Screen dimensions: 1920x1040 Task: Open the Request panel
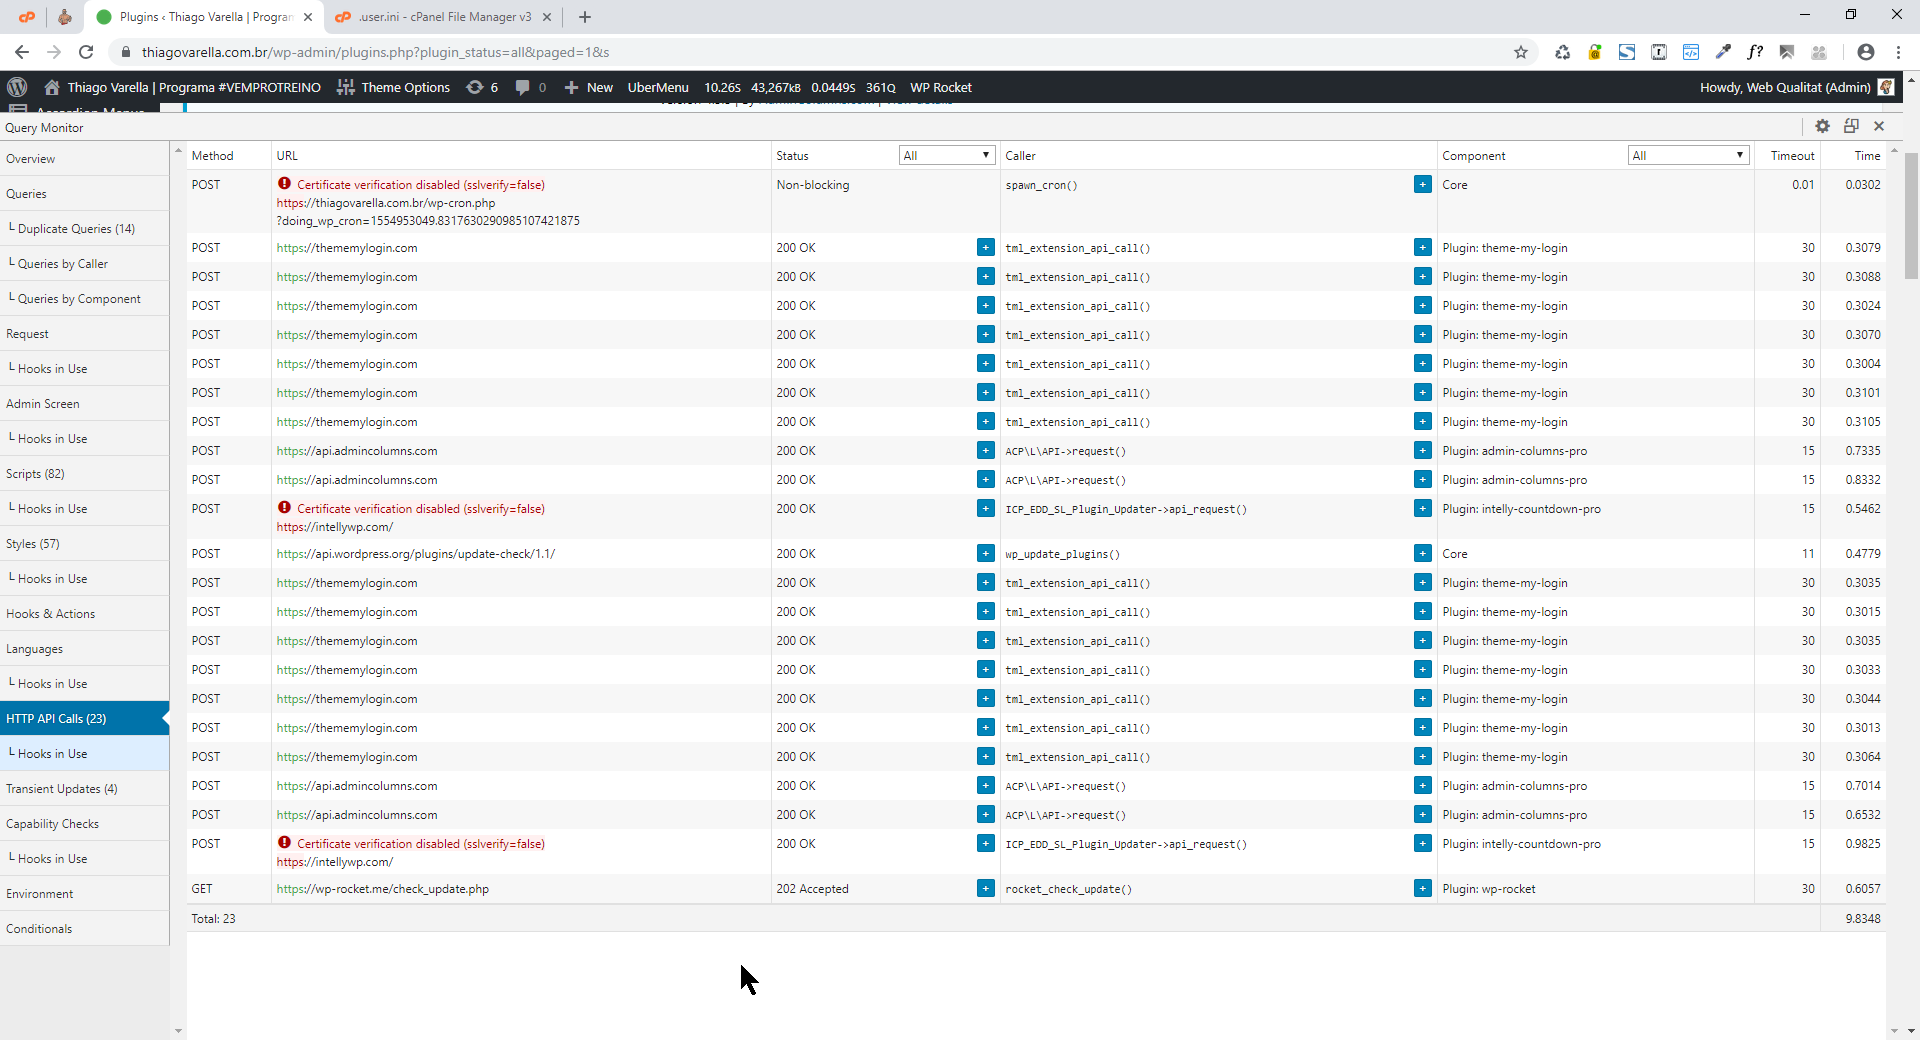click(84, 334)
